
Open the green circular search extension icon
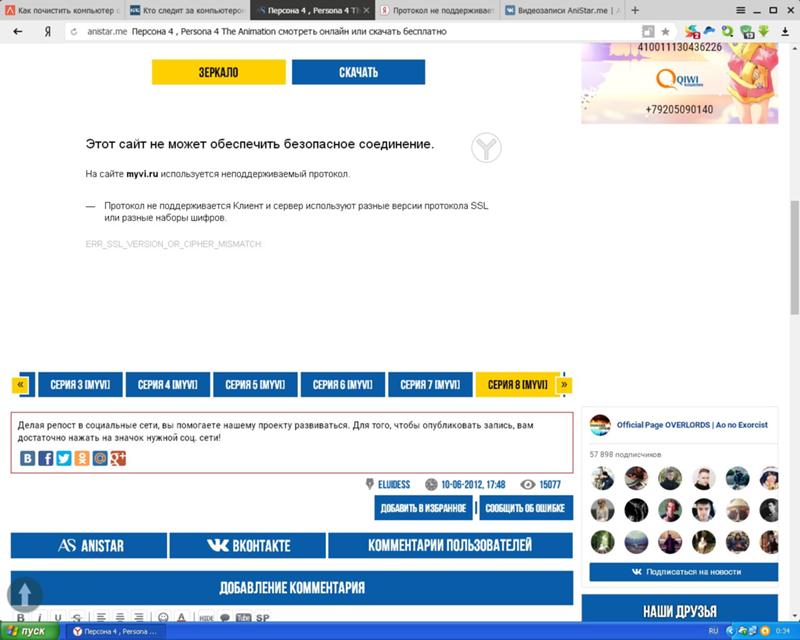(x=727, y=32)
